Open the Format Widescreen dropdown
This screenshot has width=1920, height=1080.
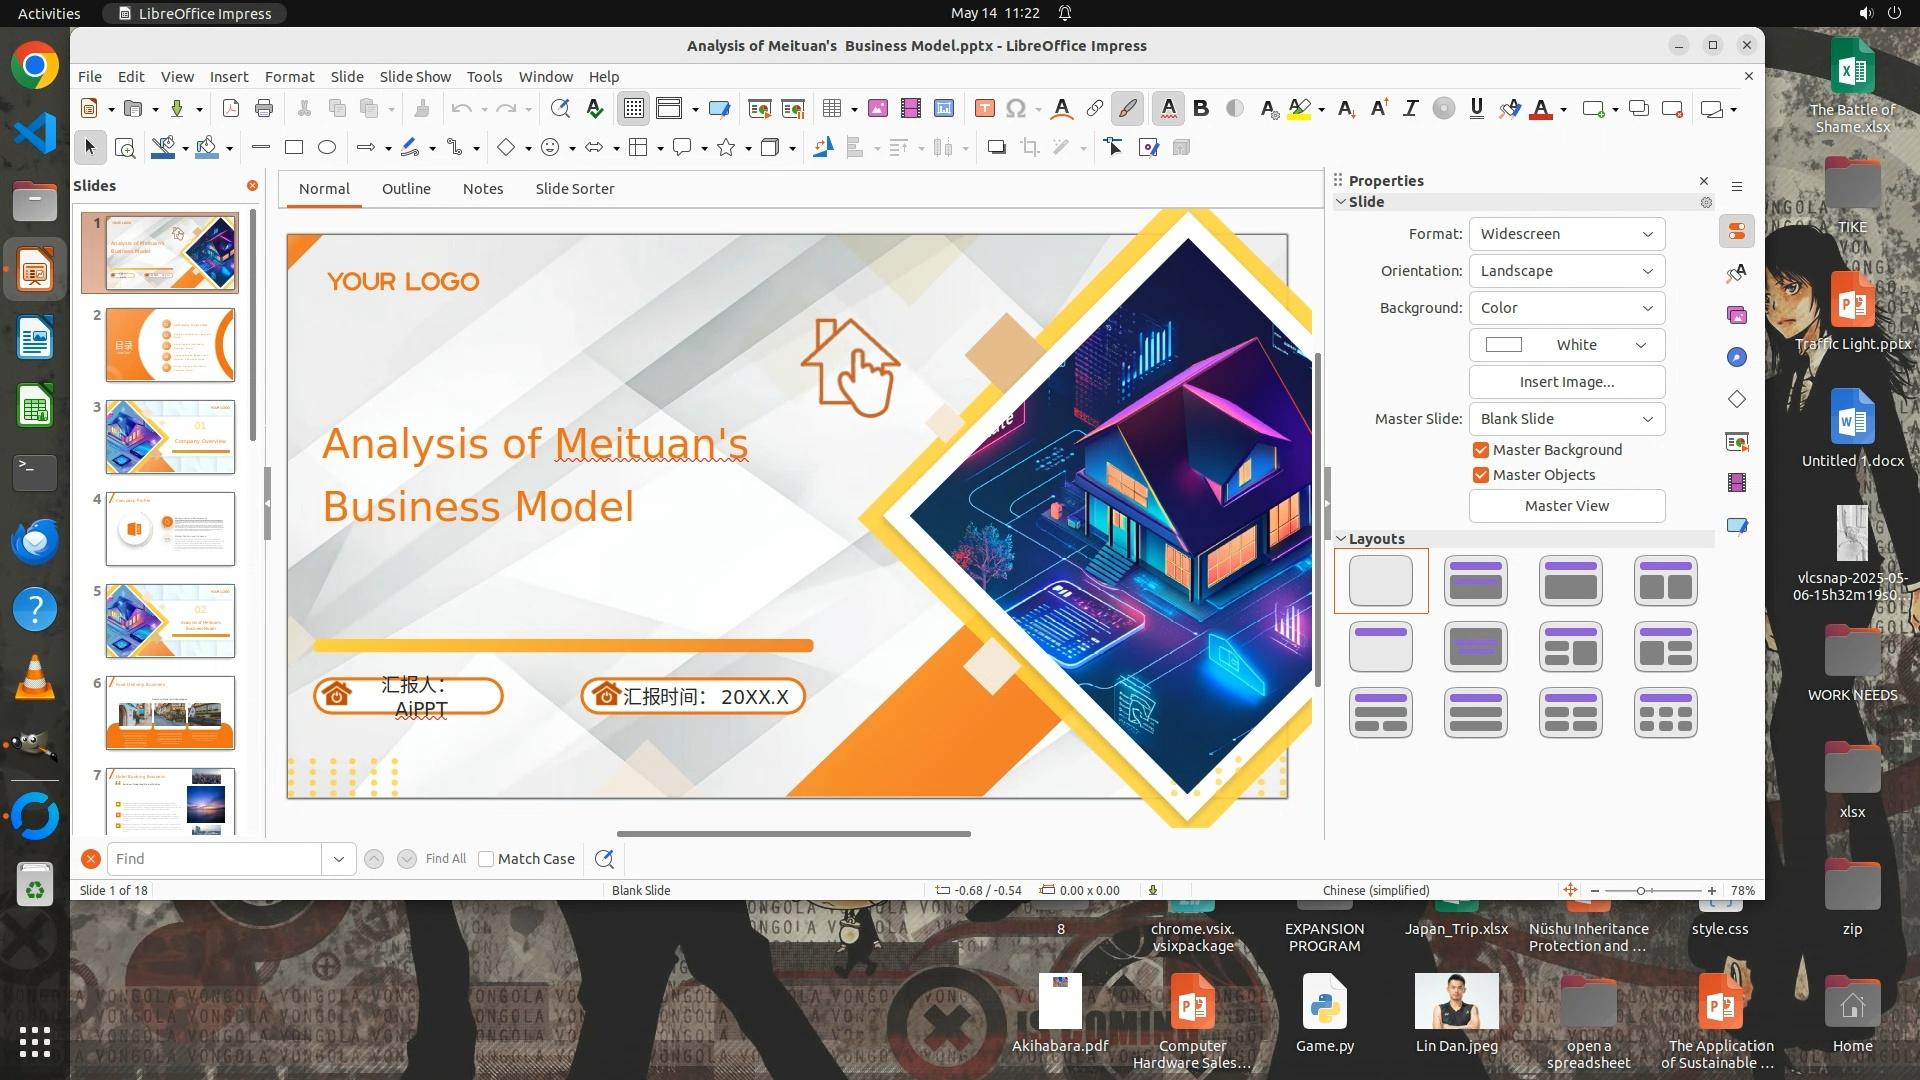click(1566, 234)
